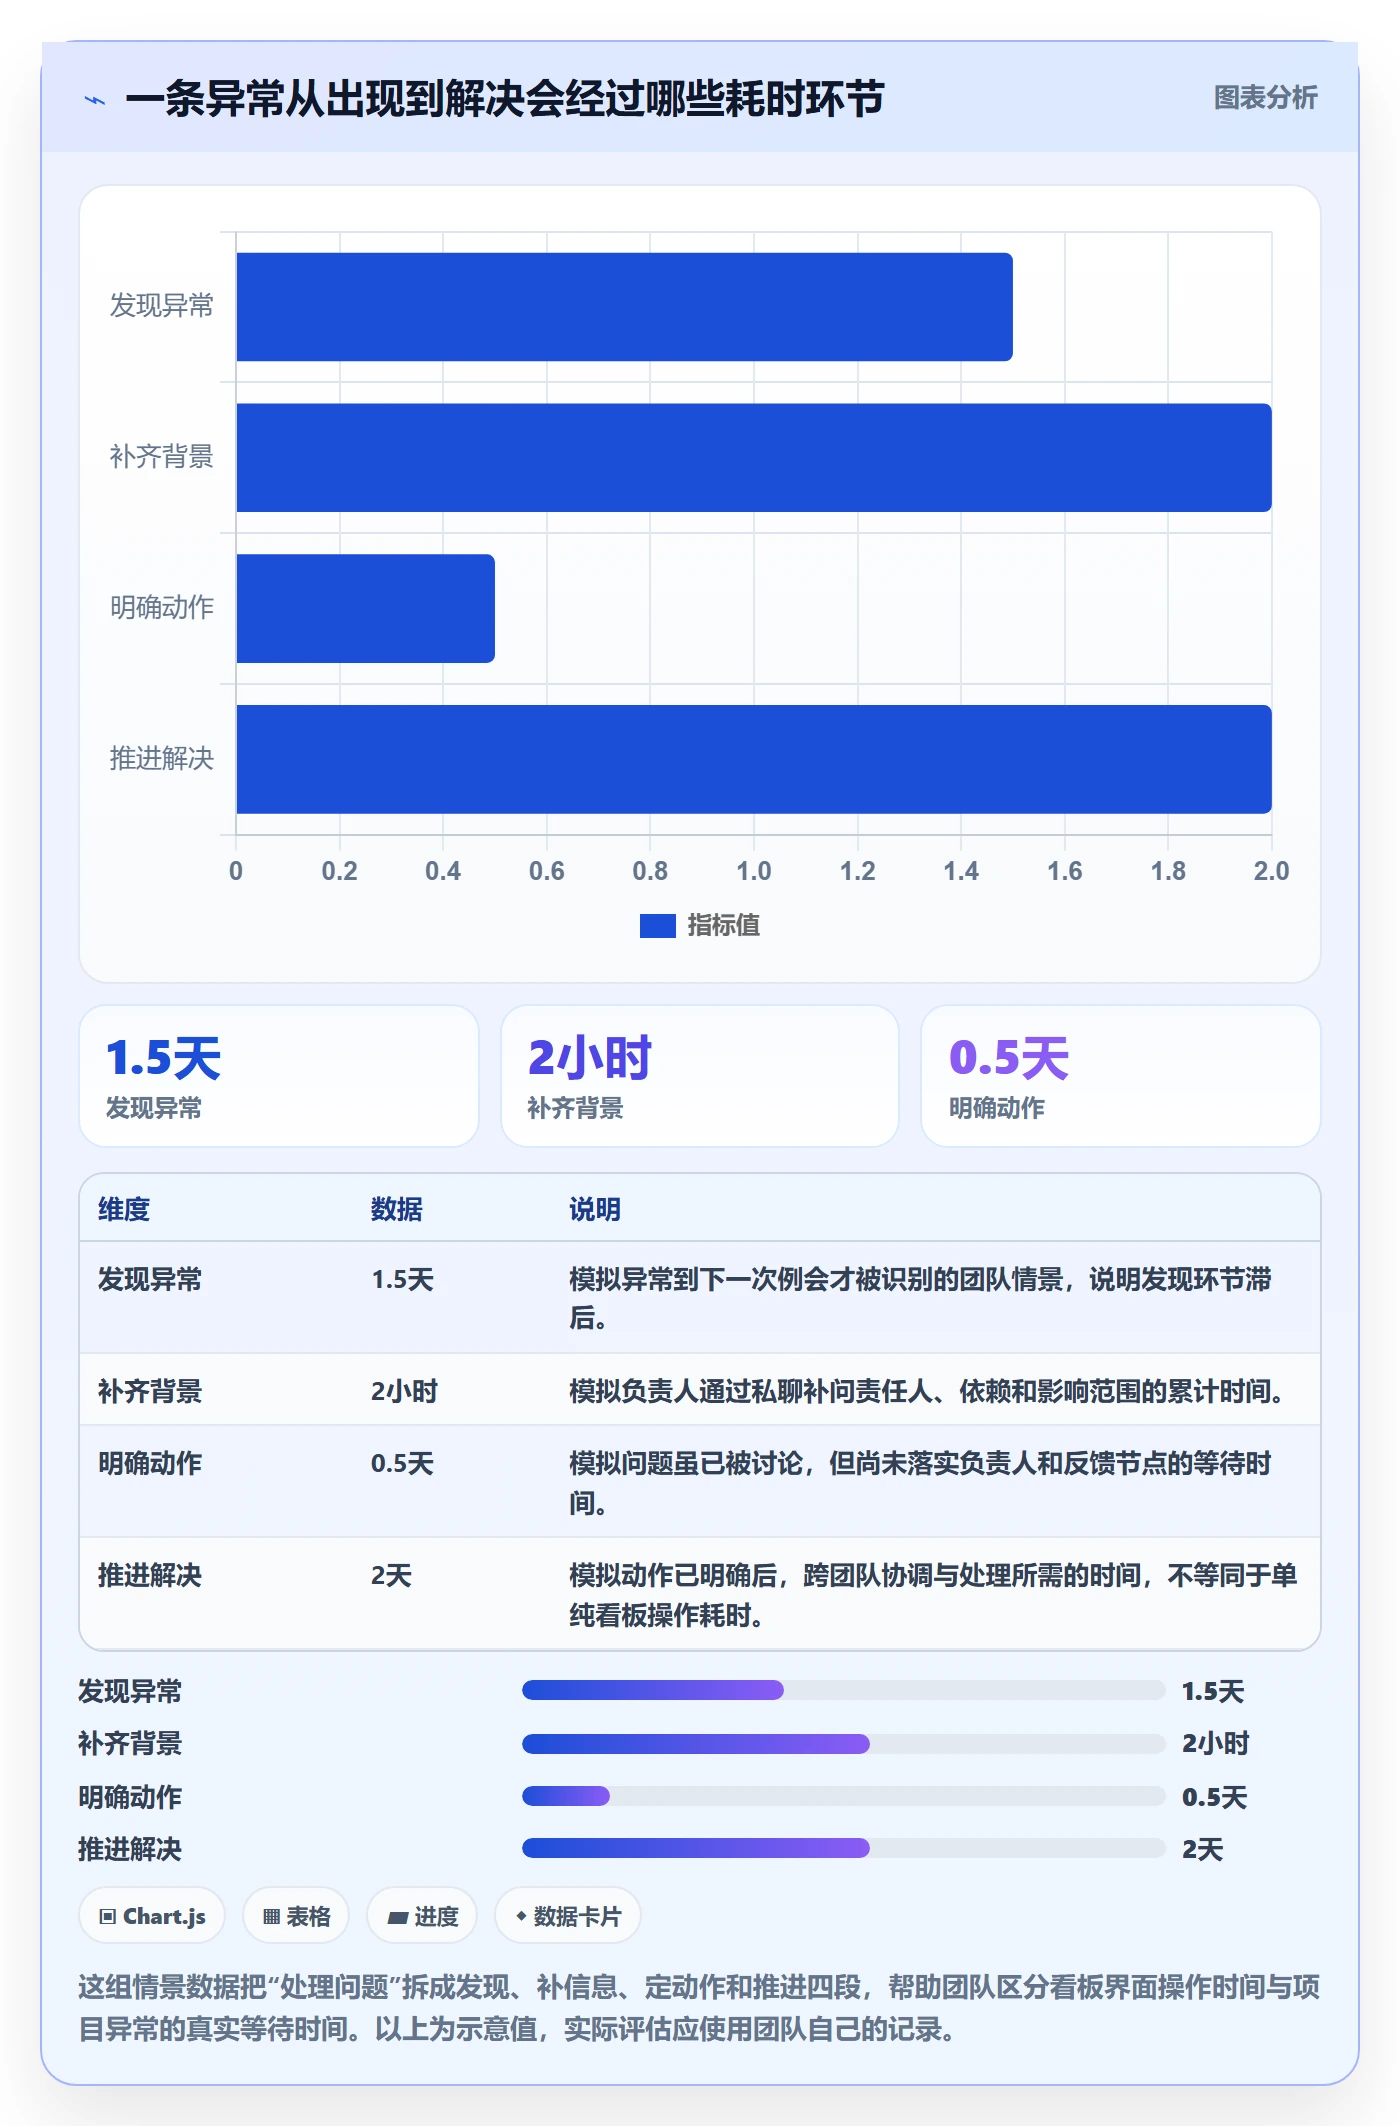The image size is (1400, 2126).
Task: Click the 图表分析 label in the header
Action: pos(1265,98)
